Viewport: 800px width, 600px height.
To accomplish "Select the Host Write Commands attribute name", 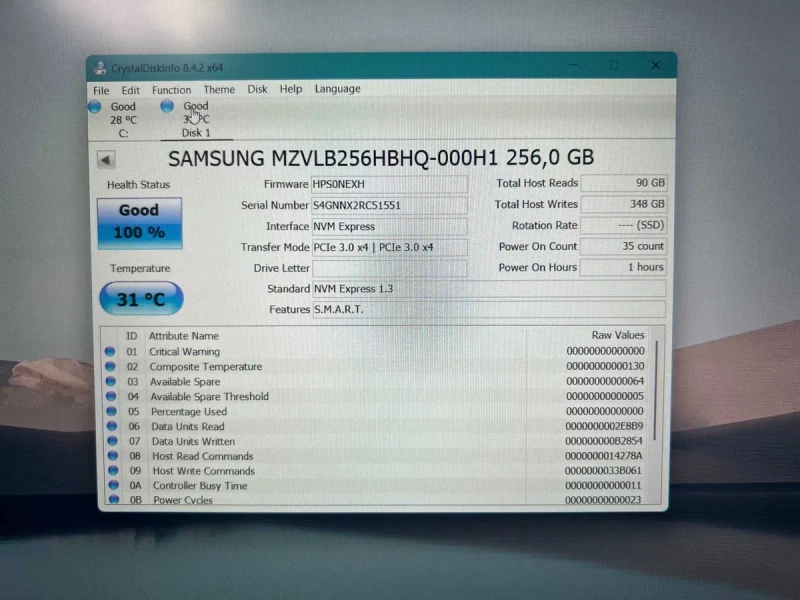I will coord(204,470).
